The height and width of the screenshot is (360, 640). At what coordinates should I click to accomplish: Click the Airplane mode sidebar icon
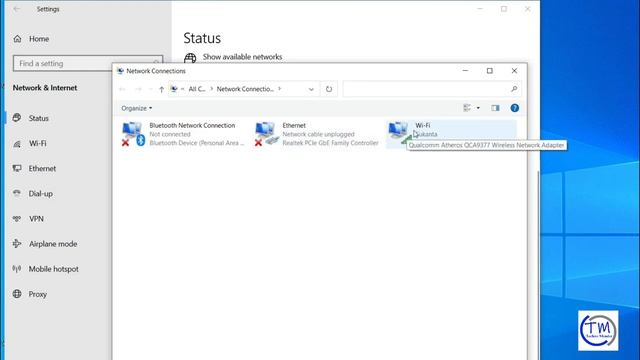click(x=17, y=244)
